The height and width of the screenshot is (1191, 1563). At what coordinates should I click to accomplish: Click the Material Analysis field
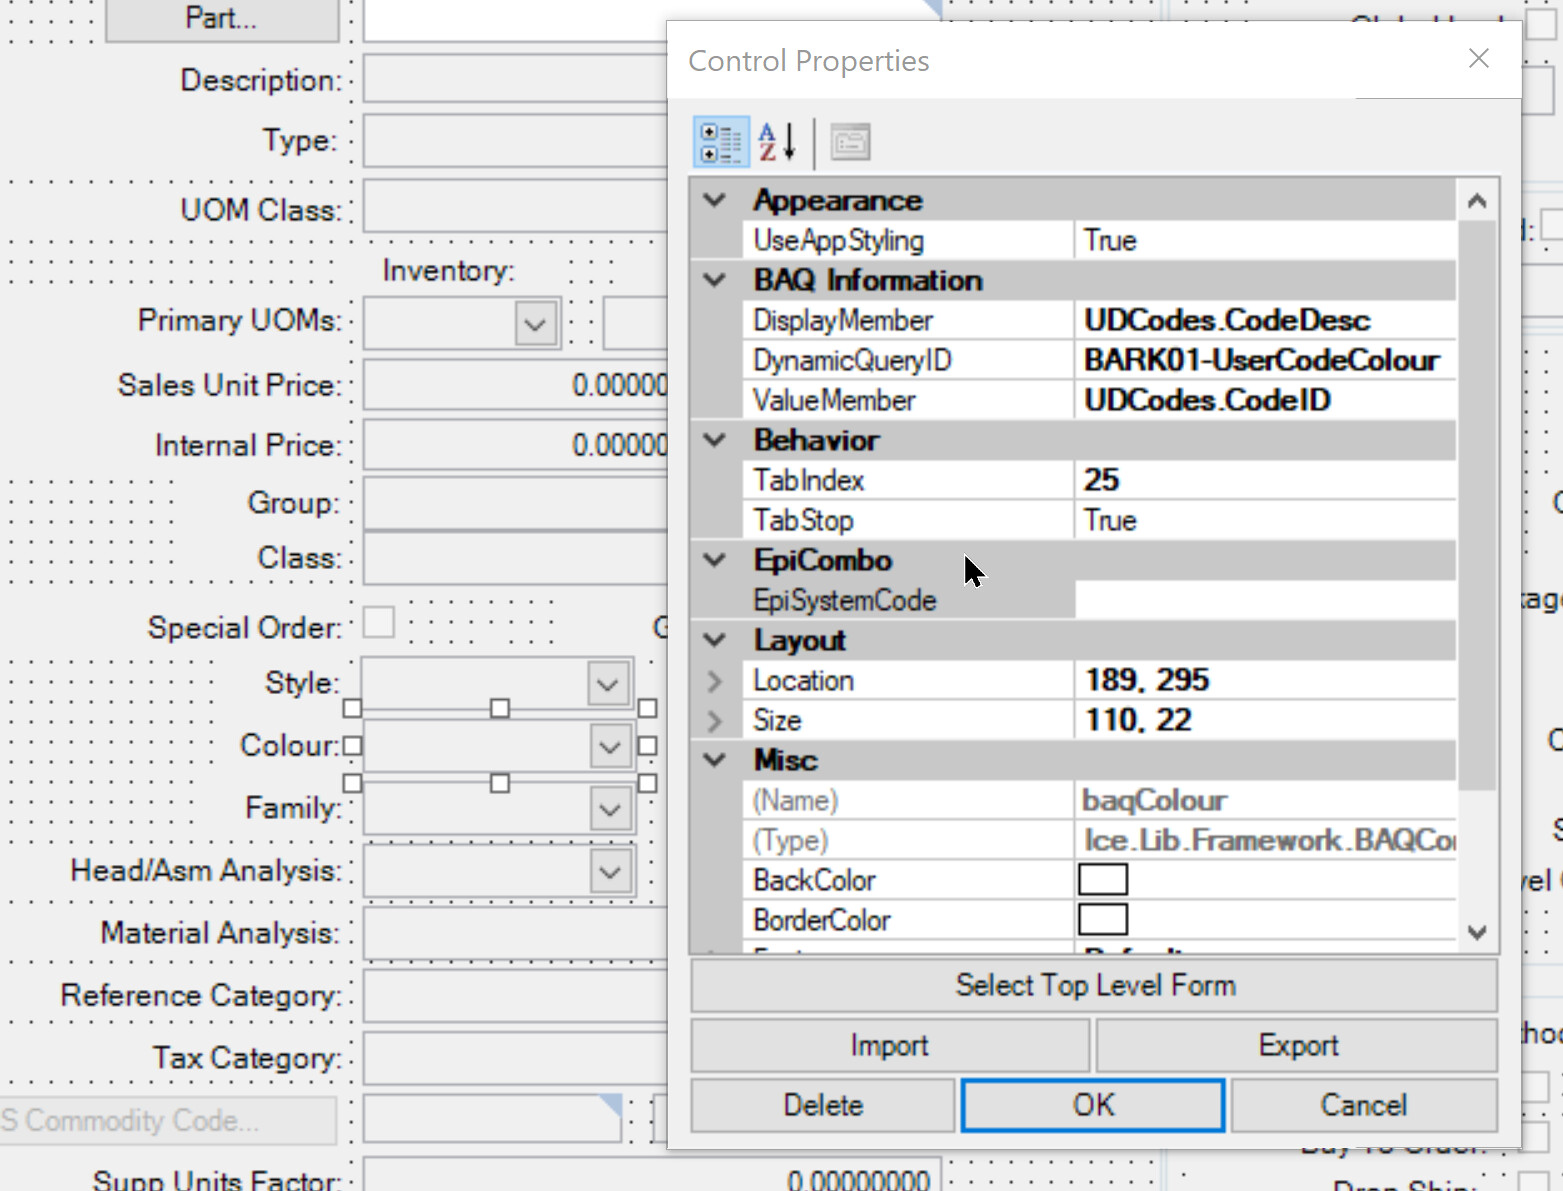[x=515, y=933]
